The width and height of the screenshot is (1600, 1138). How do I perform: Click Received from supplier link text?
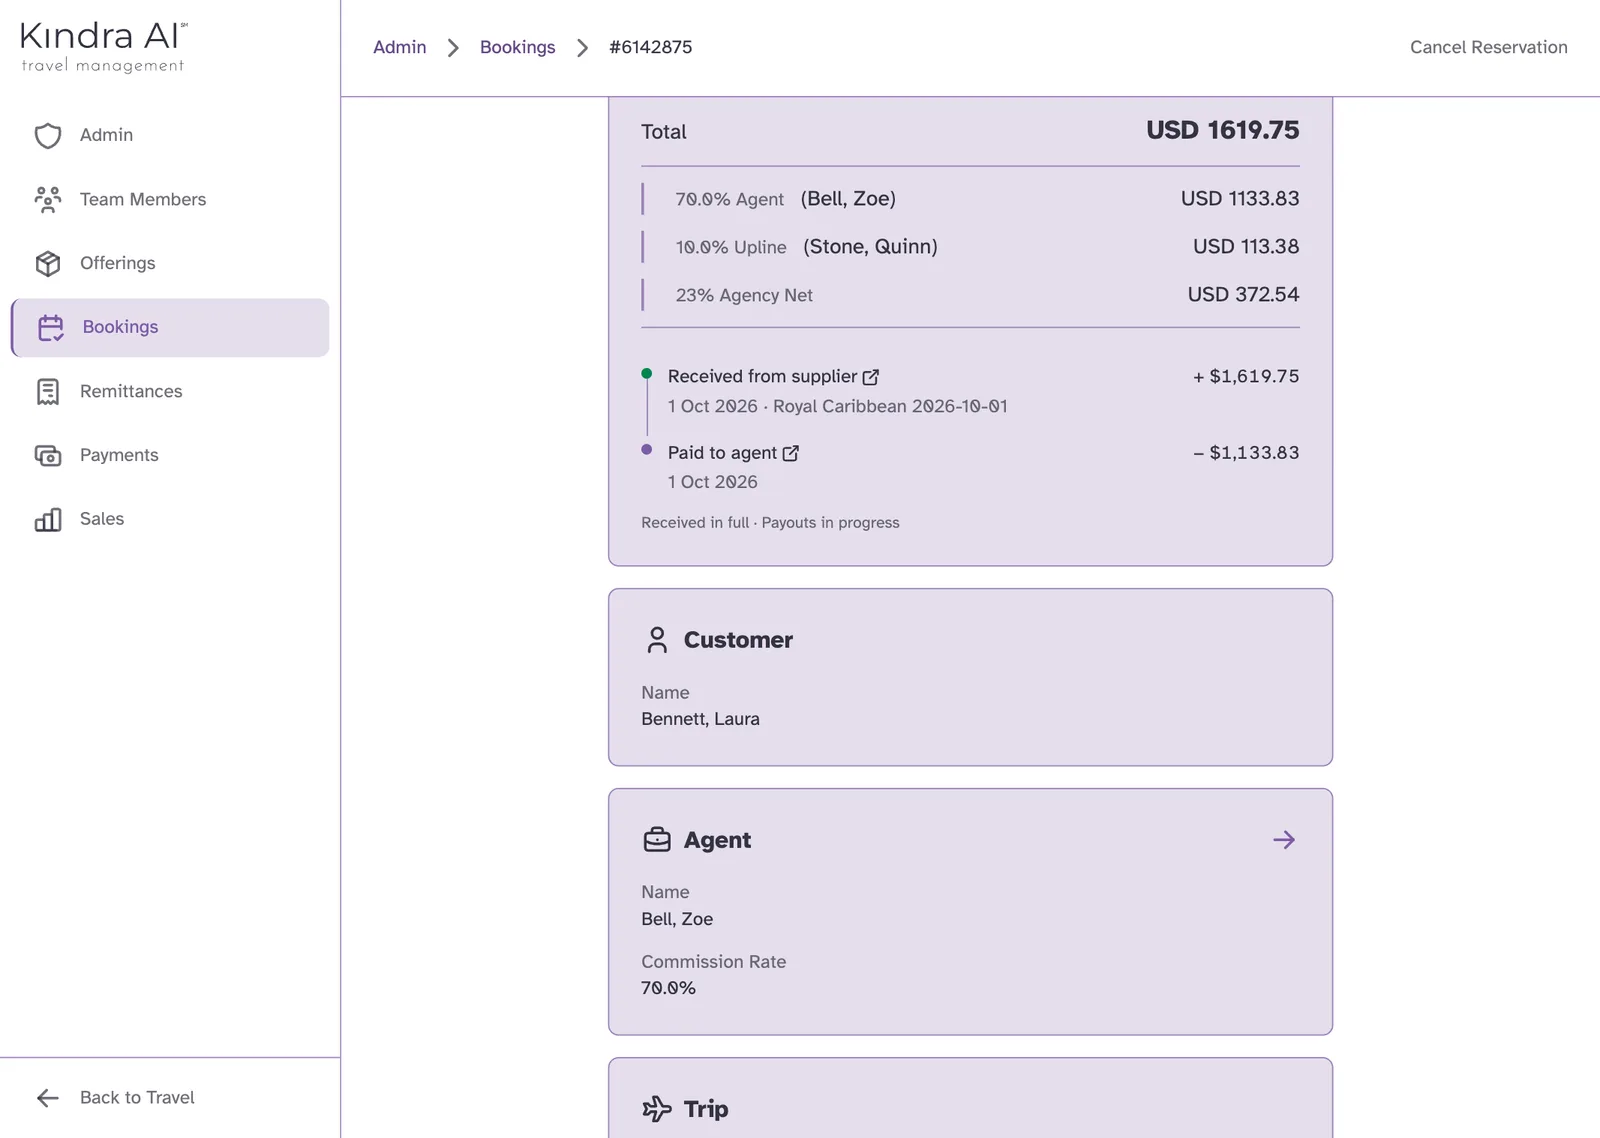(x=762, y=376)
